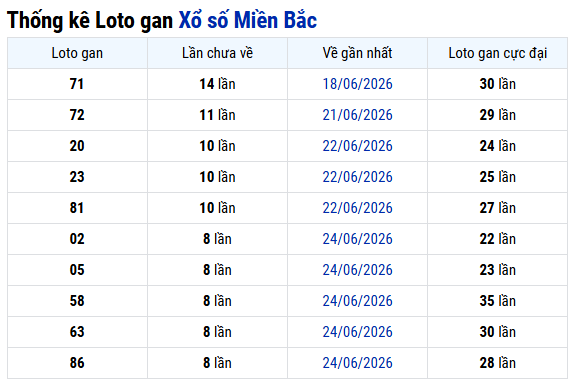Click the 14 lần cell
Screen dimensions: 571x383
(217, 84)
